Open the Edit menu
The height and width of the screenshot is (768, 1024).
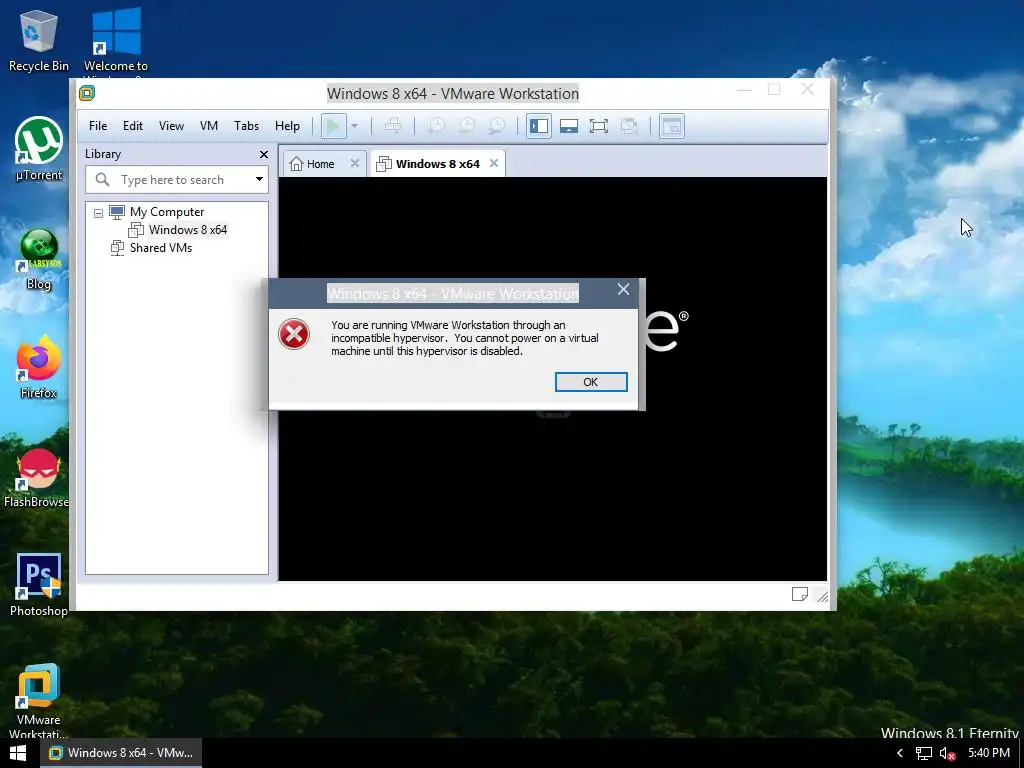(x=133, y=126)
